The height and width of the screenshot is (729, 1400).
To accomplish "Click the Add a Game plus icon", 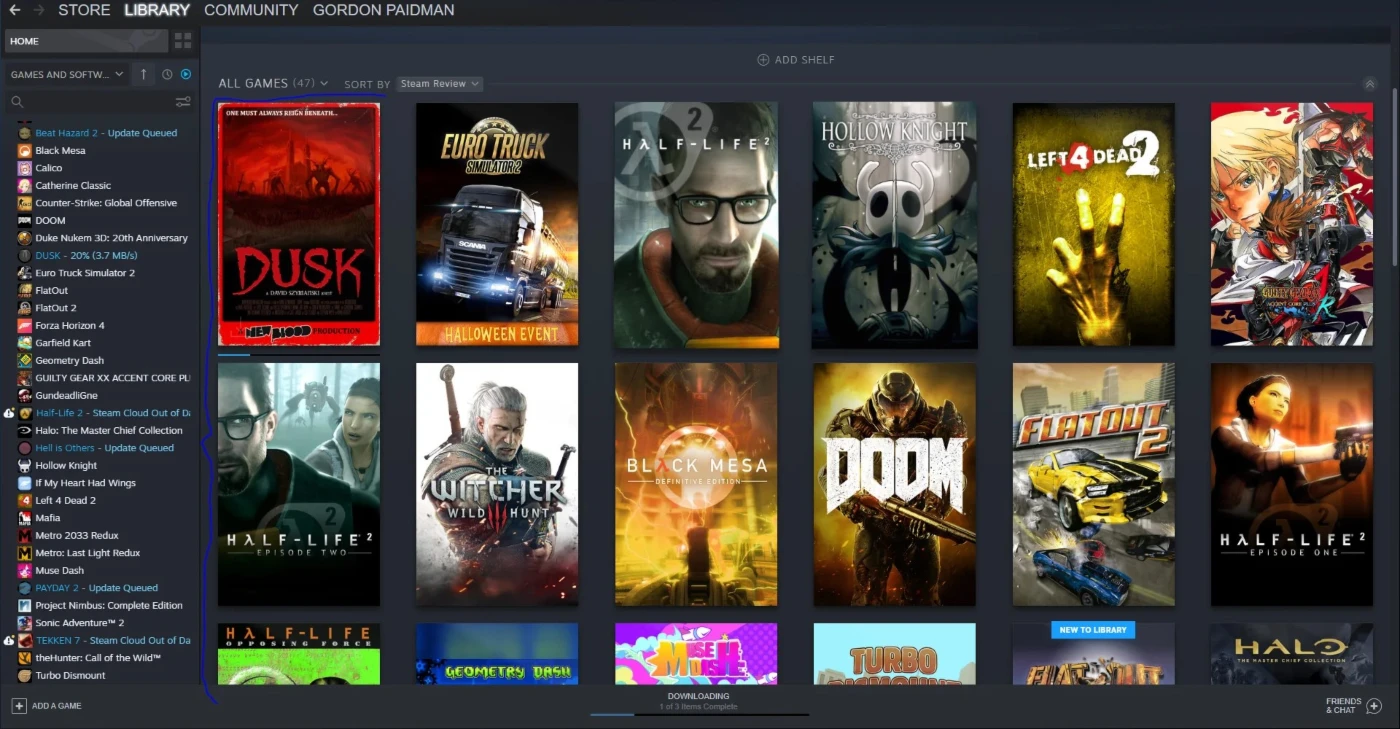I will (18, 706).
